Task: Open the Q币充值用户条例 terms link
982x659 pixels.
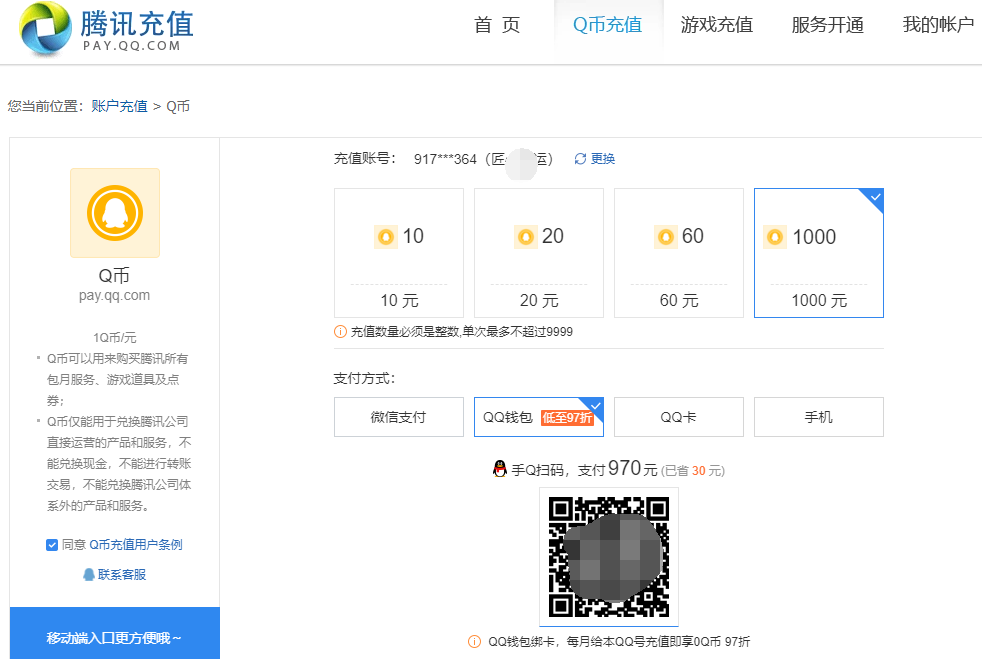Action: click(x=136, y=545)
